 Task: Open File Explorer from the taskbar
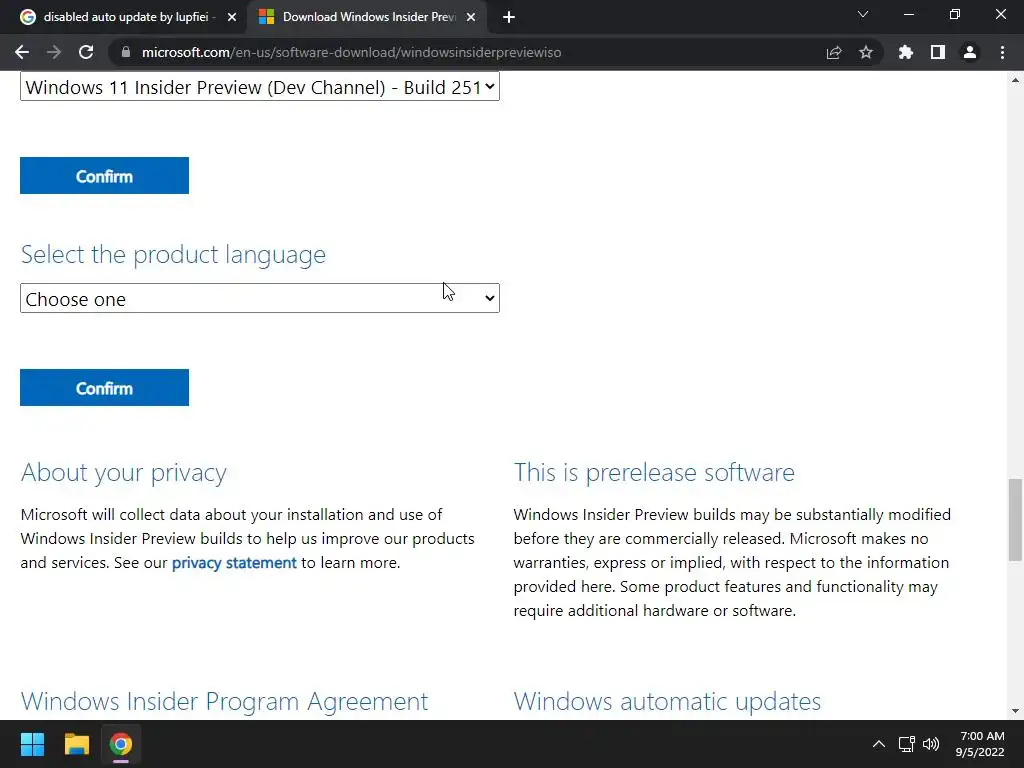pos(76,744)
